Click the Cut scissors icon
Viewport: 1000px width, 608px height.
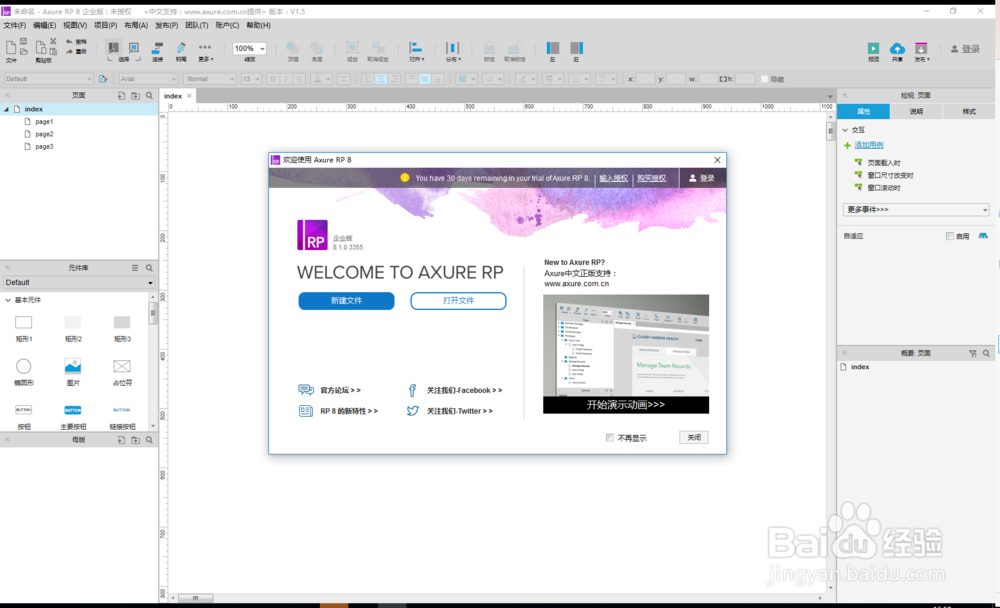53,41
